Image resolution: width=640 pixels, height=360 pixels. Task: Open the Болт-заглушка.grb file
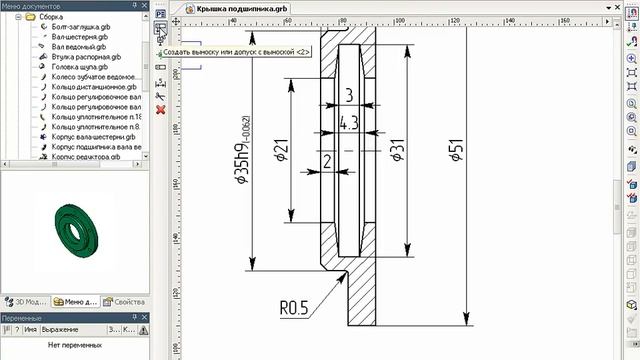coord(81,27)
